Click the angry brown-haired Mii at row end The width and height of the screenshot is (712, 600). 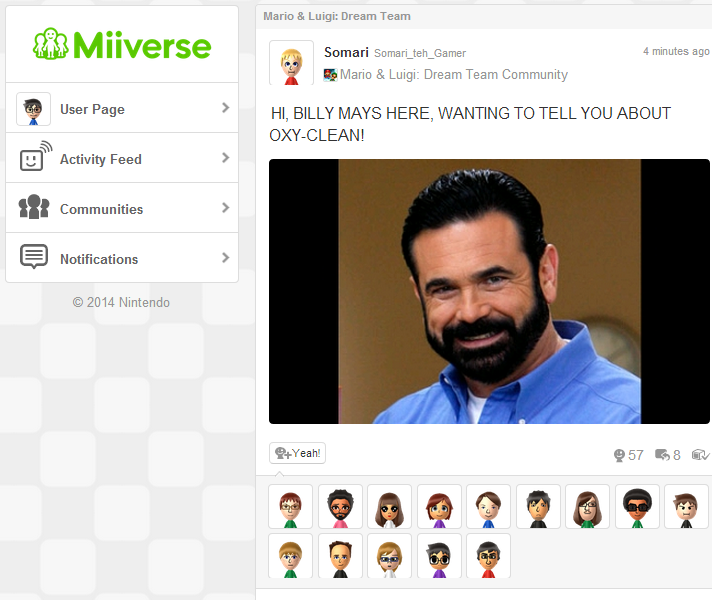(x=686, y=506)
